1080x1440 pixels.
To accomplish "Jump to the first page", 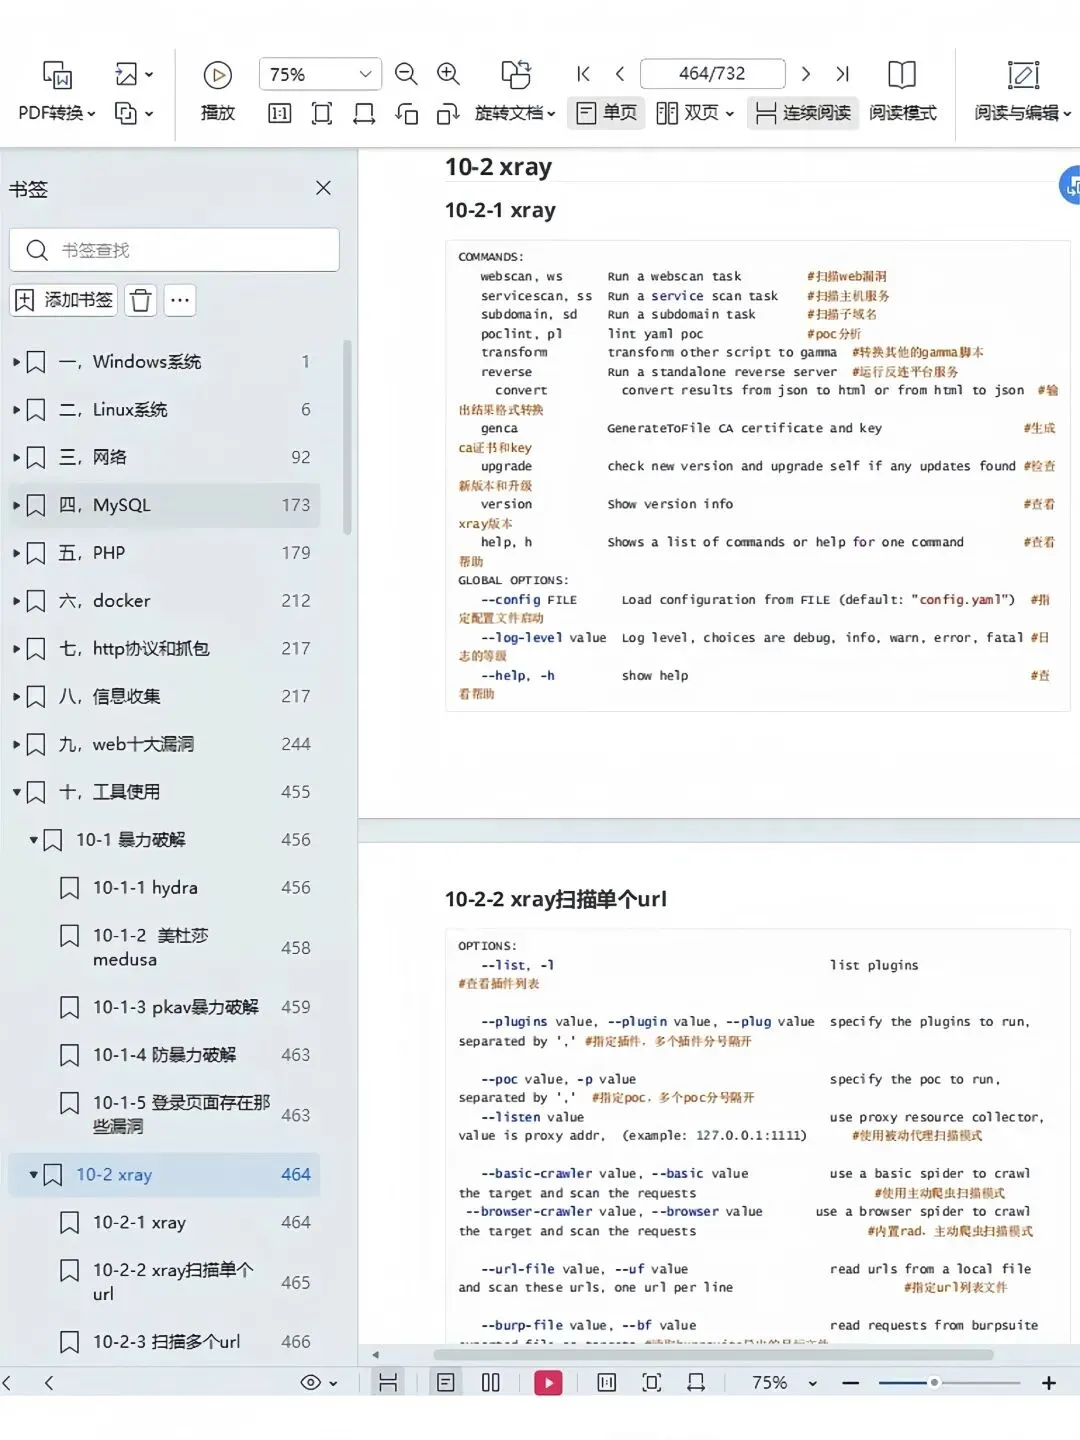I will (x=583, y=74).
